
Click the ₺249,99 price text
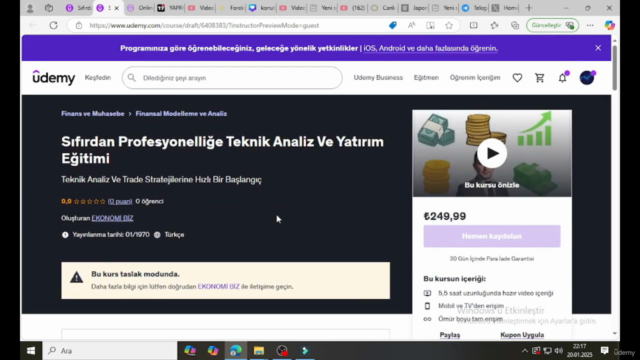click(444, 216)
